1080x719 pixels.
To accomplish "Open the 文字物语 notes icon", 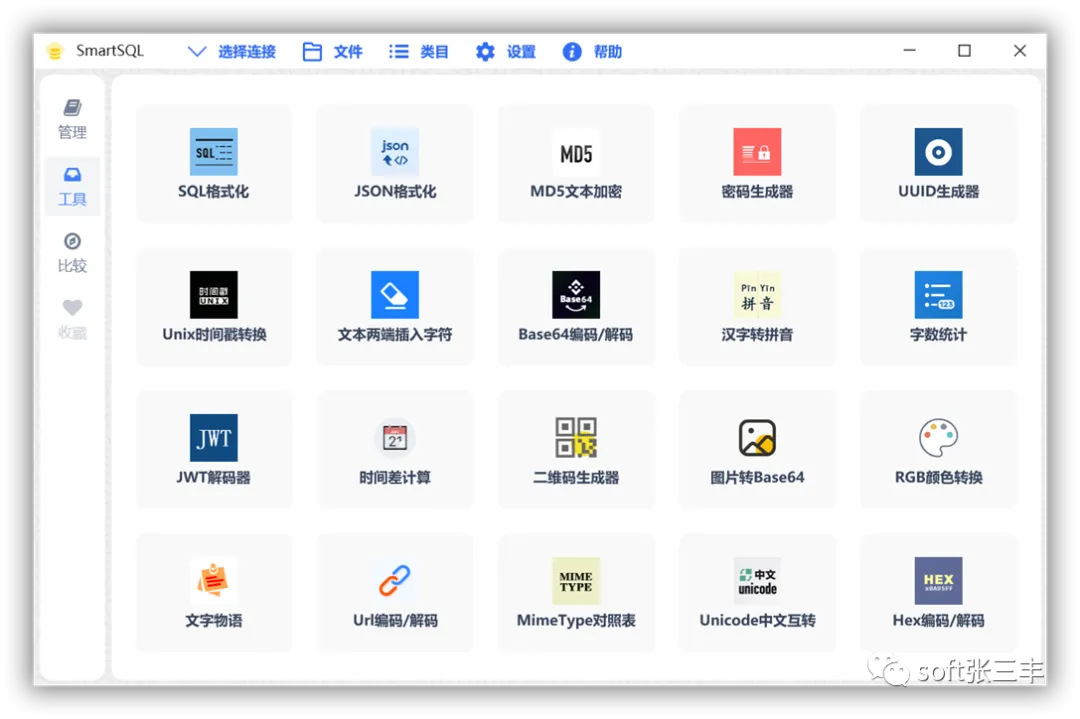I will tap(214, 581).
